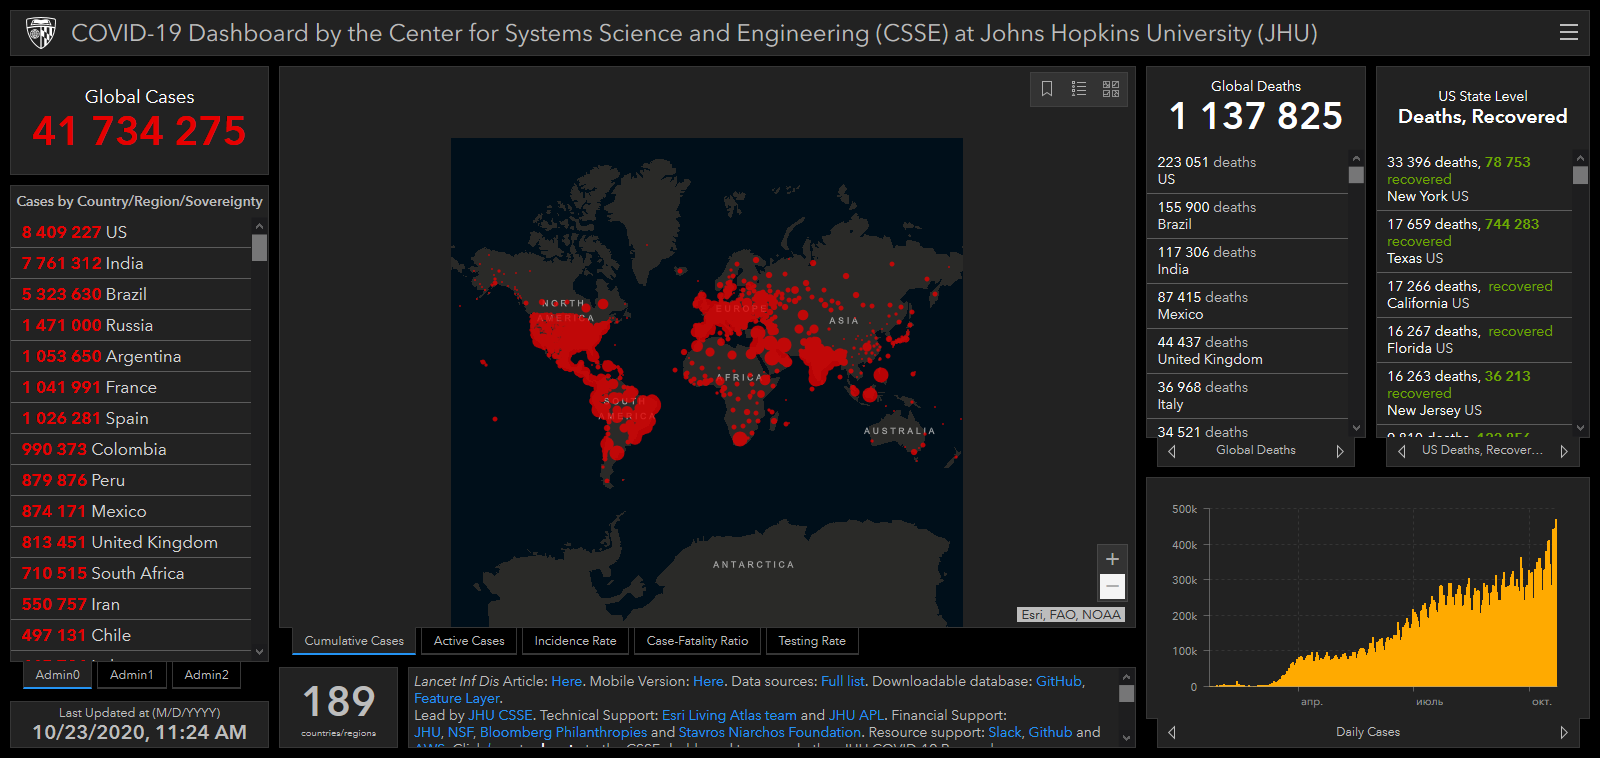Click right arrow beside Daily Cases chart label

point(1564,732)
